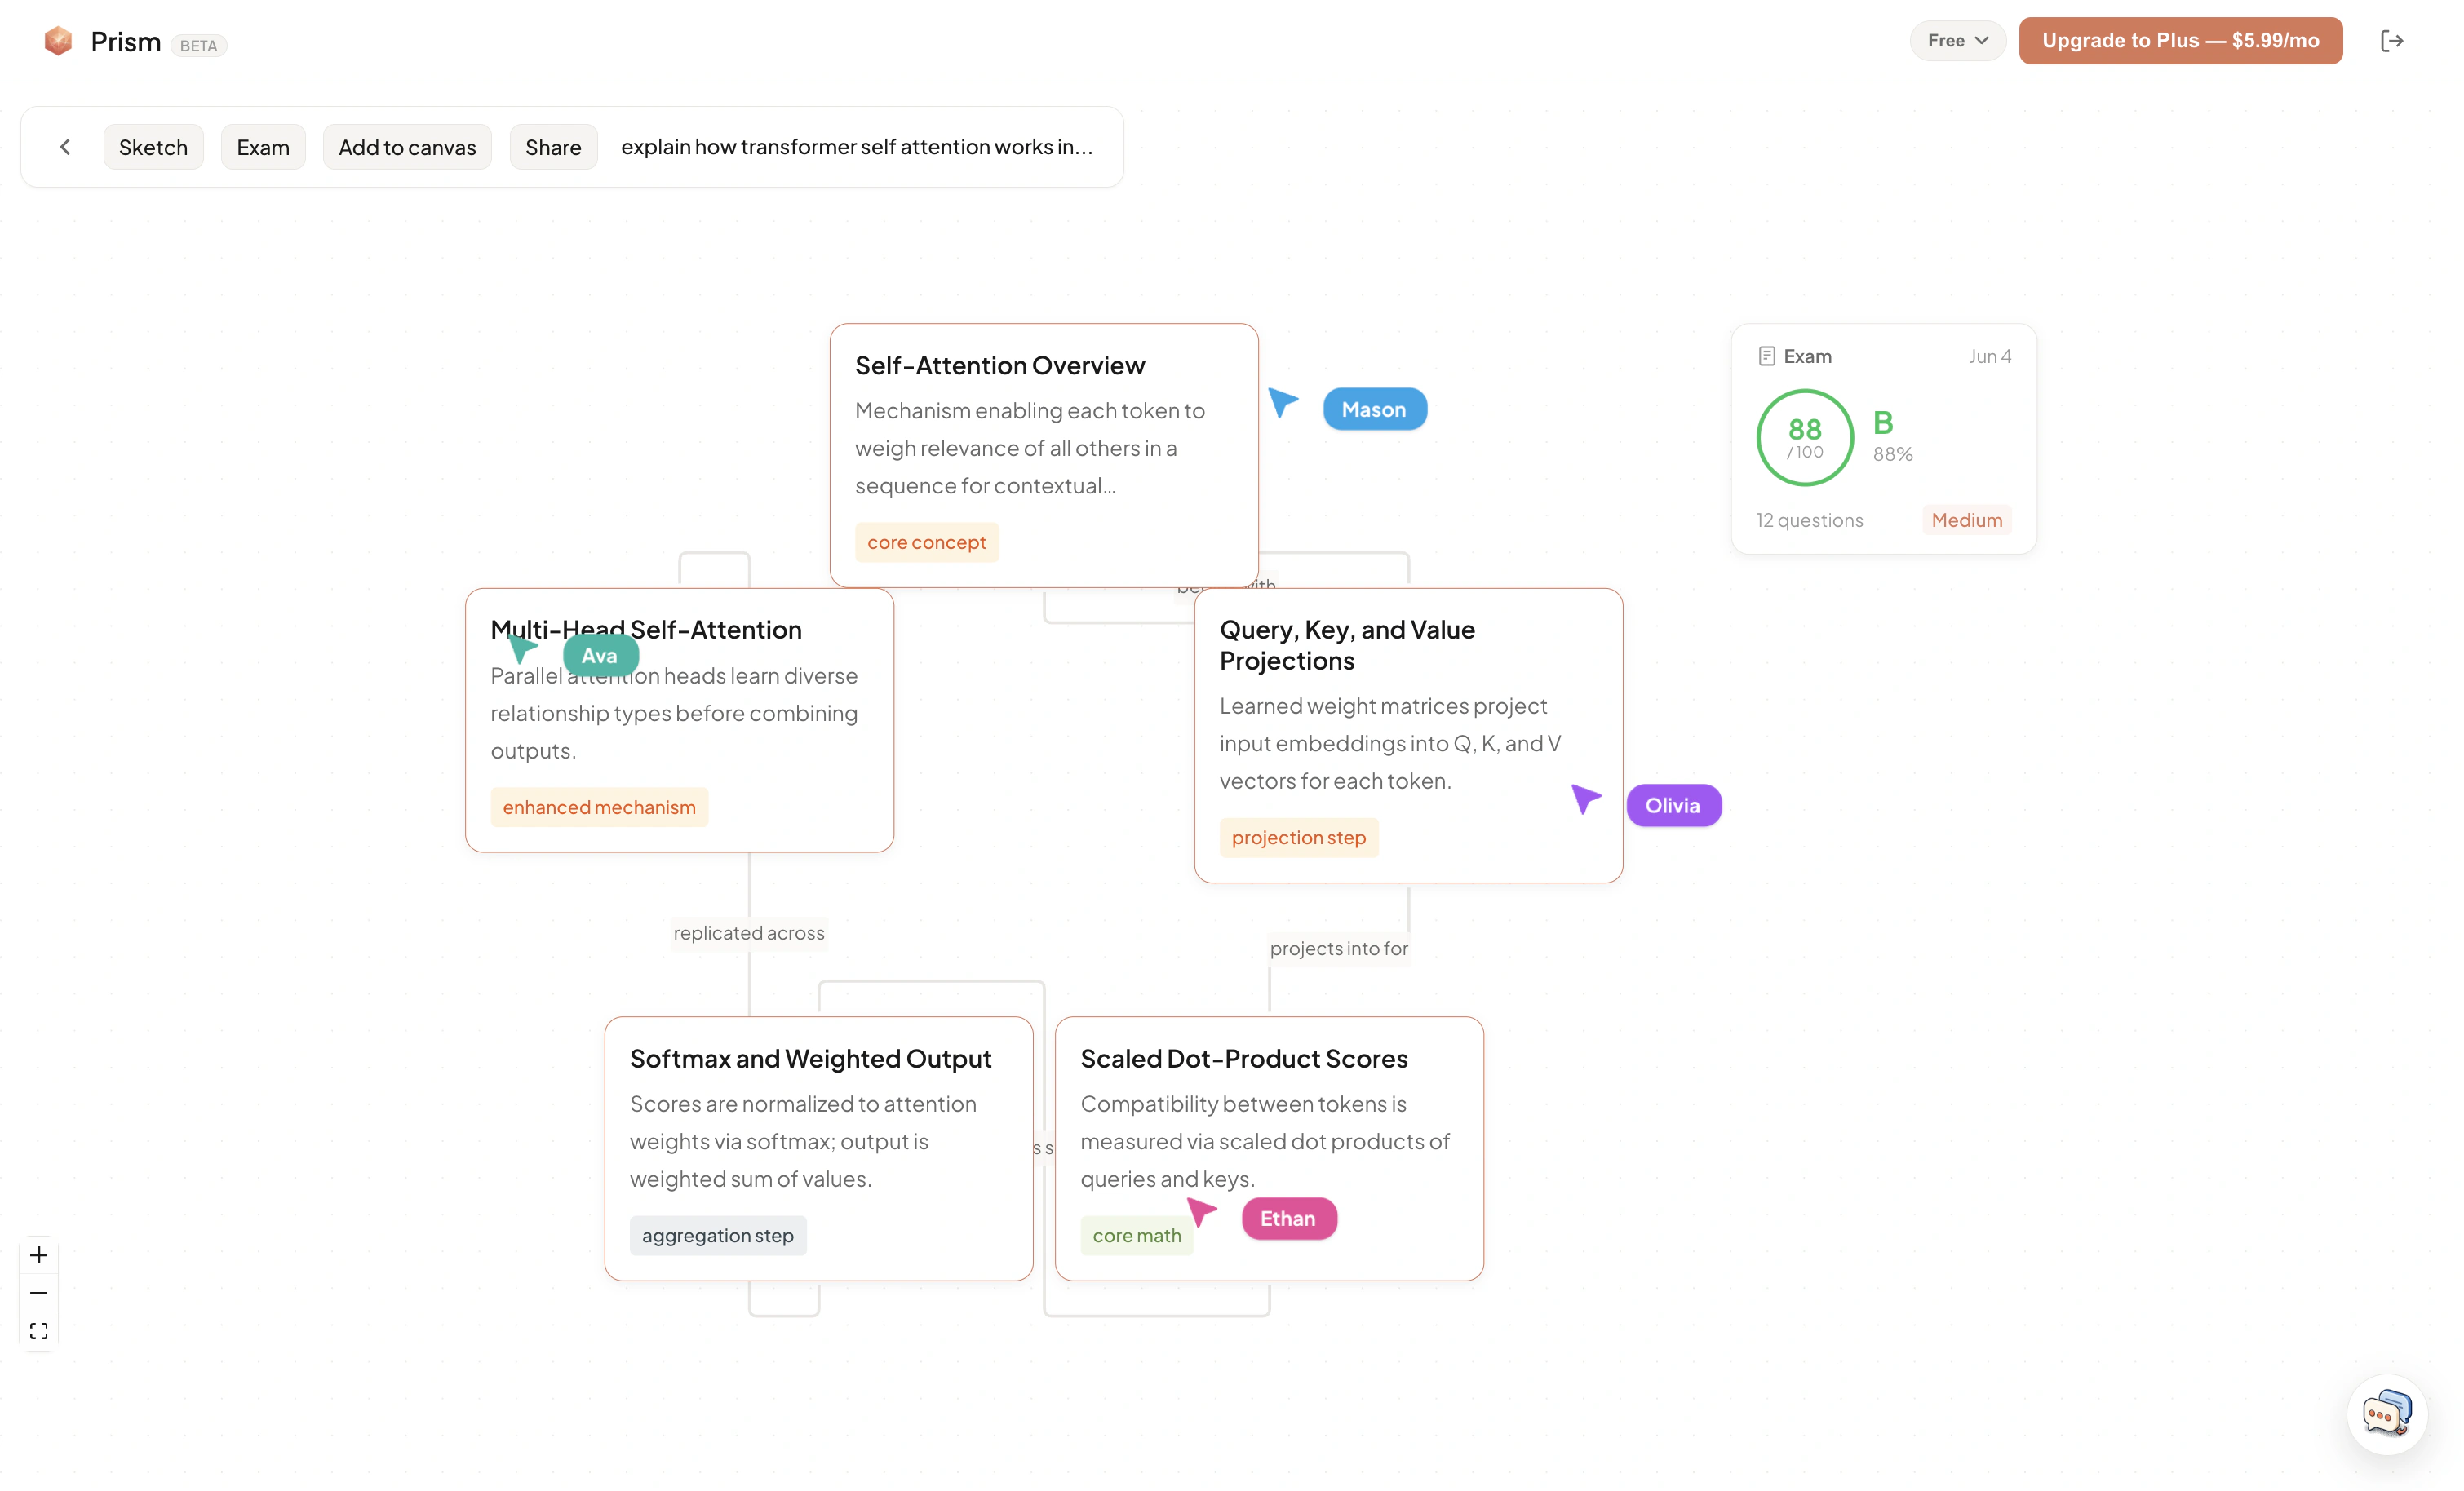The height and width of the screenshot is (1491, 2464).
Task: Select the Softmax and Weighted Output card
Action: click(818, 1148)
